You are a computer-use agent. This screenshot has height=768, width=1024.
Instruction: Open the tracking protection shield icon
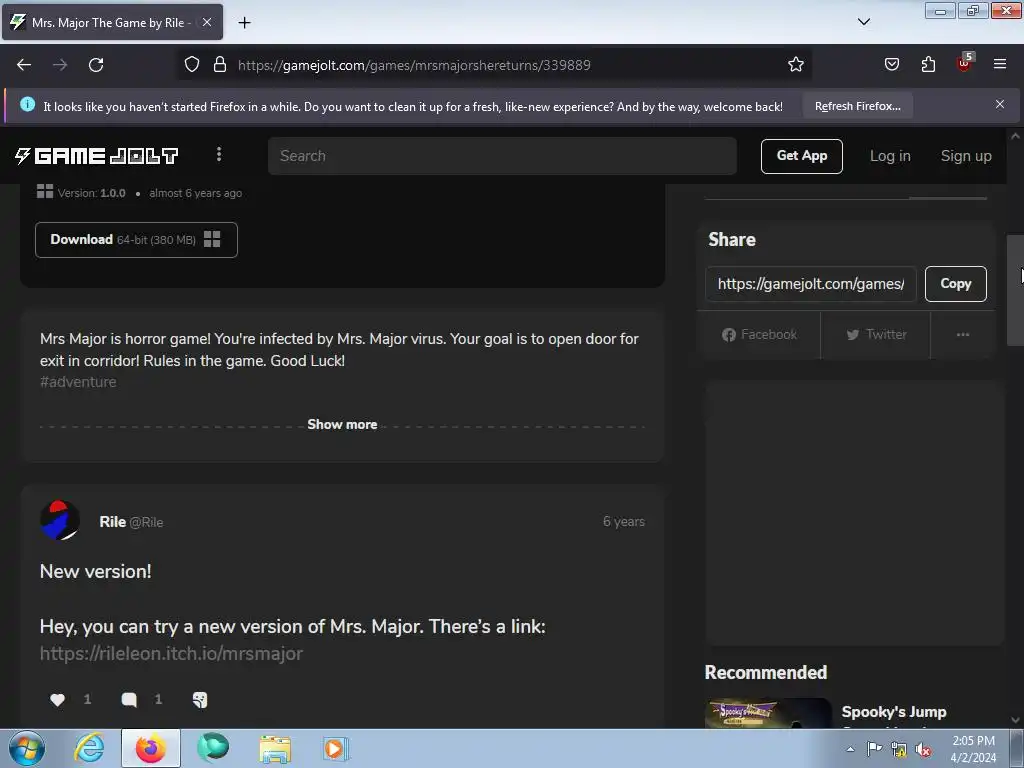pos(191,65)
